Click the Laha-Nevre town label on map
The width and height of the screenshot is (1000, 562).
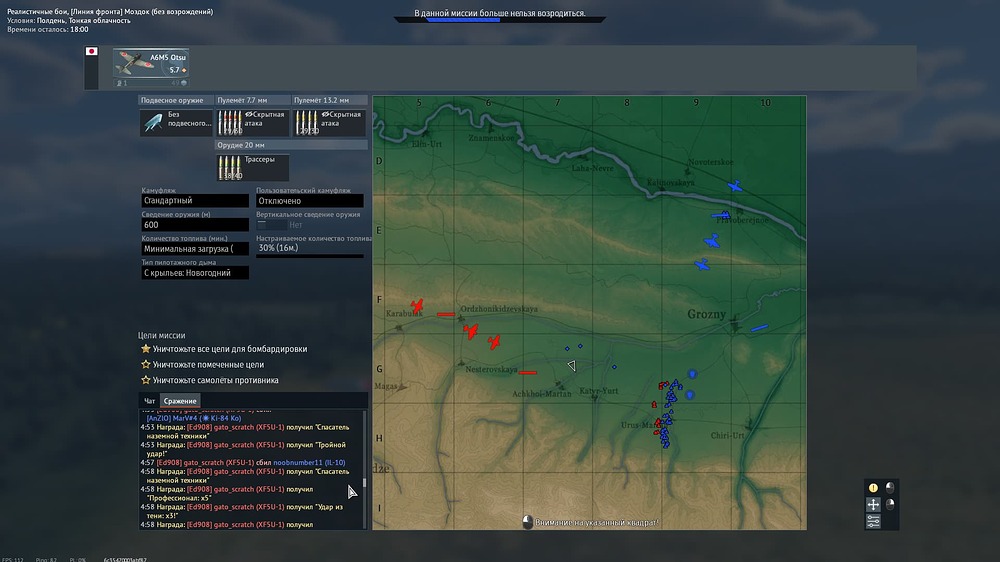[592, 168]
